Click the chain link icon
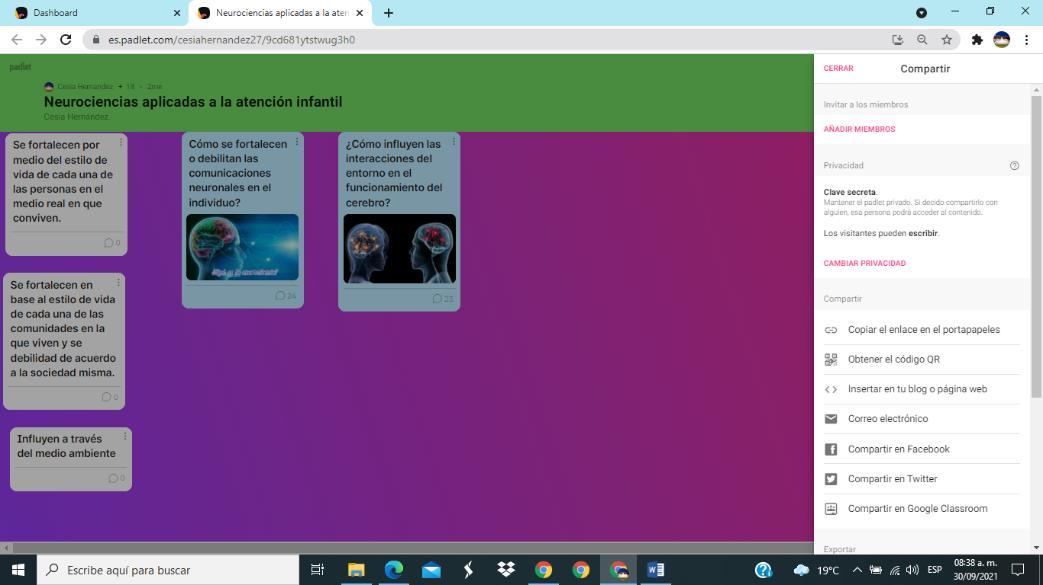1043x585 pixels. pos(831,330)
